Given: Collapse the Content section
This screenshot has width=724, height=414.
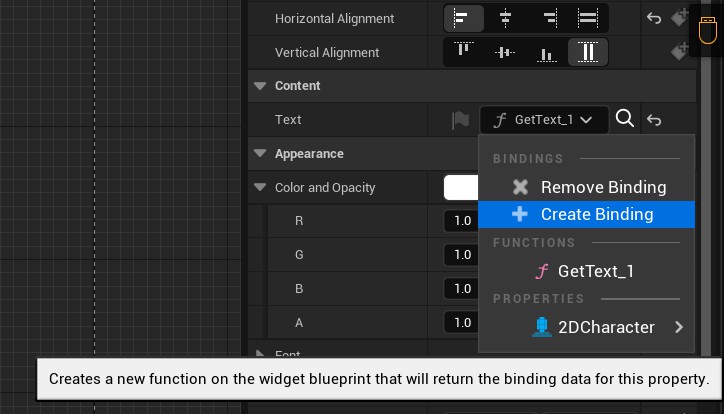Looking at the screenshot, I should point(261,86).
